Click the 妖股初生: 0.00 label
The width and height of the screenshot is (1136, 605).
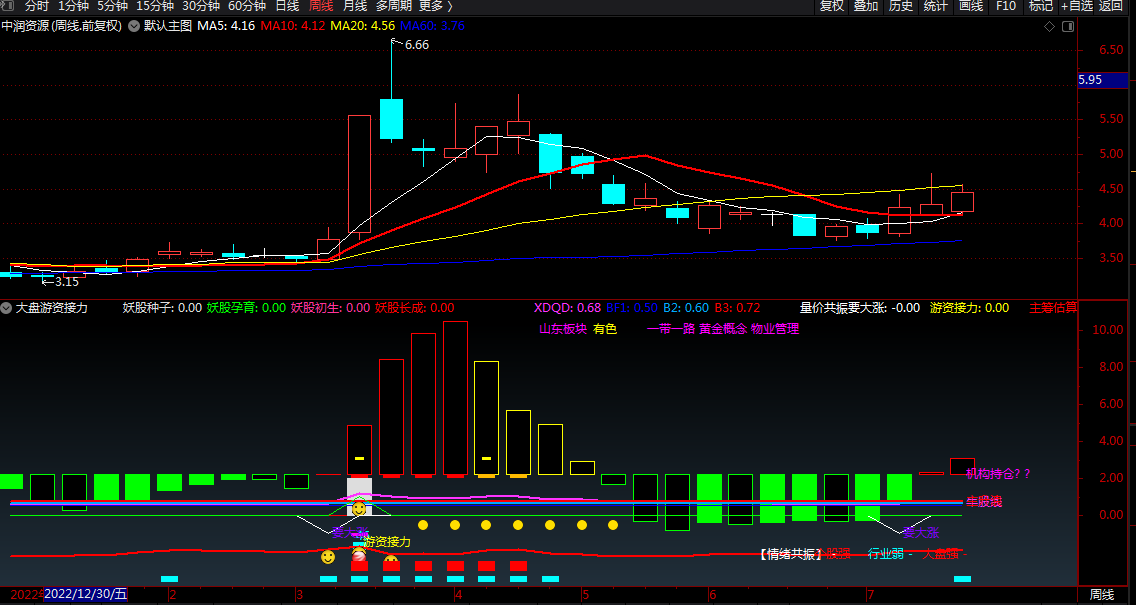click(330, 308)
